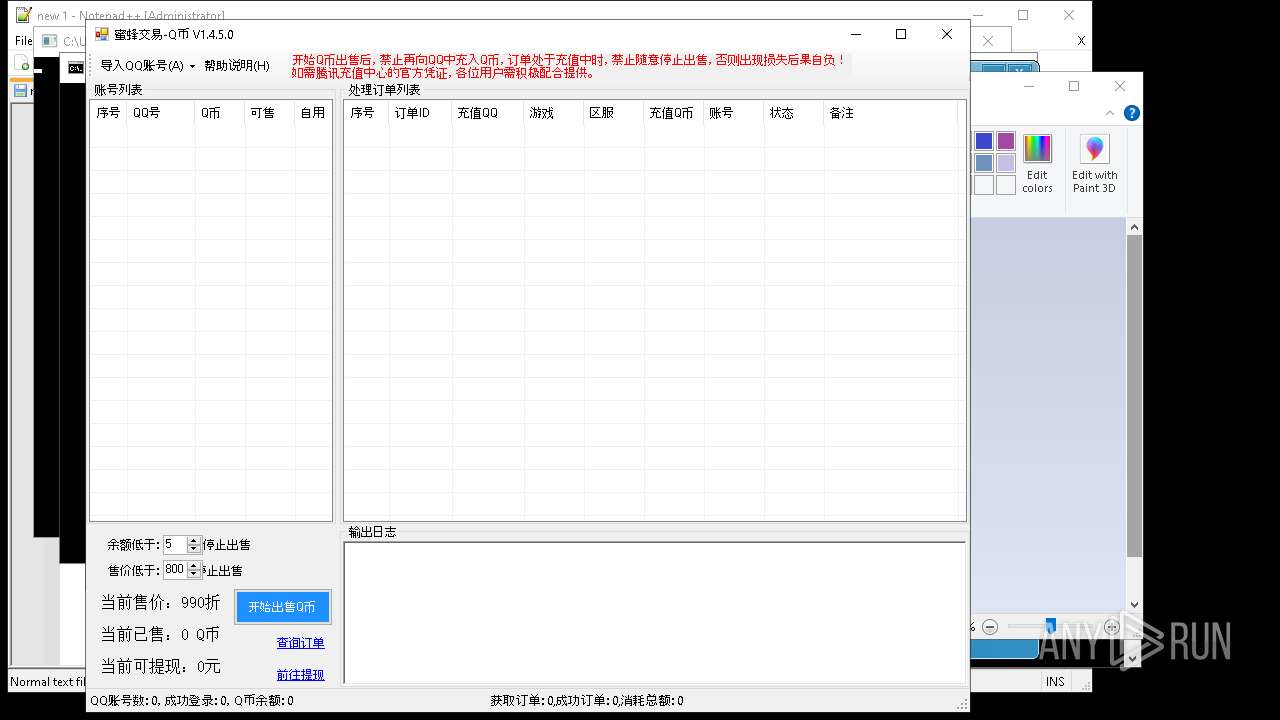This screenshot has height=720, width=1280.
Task: Pick the lavender color swatch in Paint
Action: 1006,163
